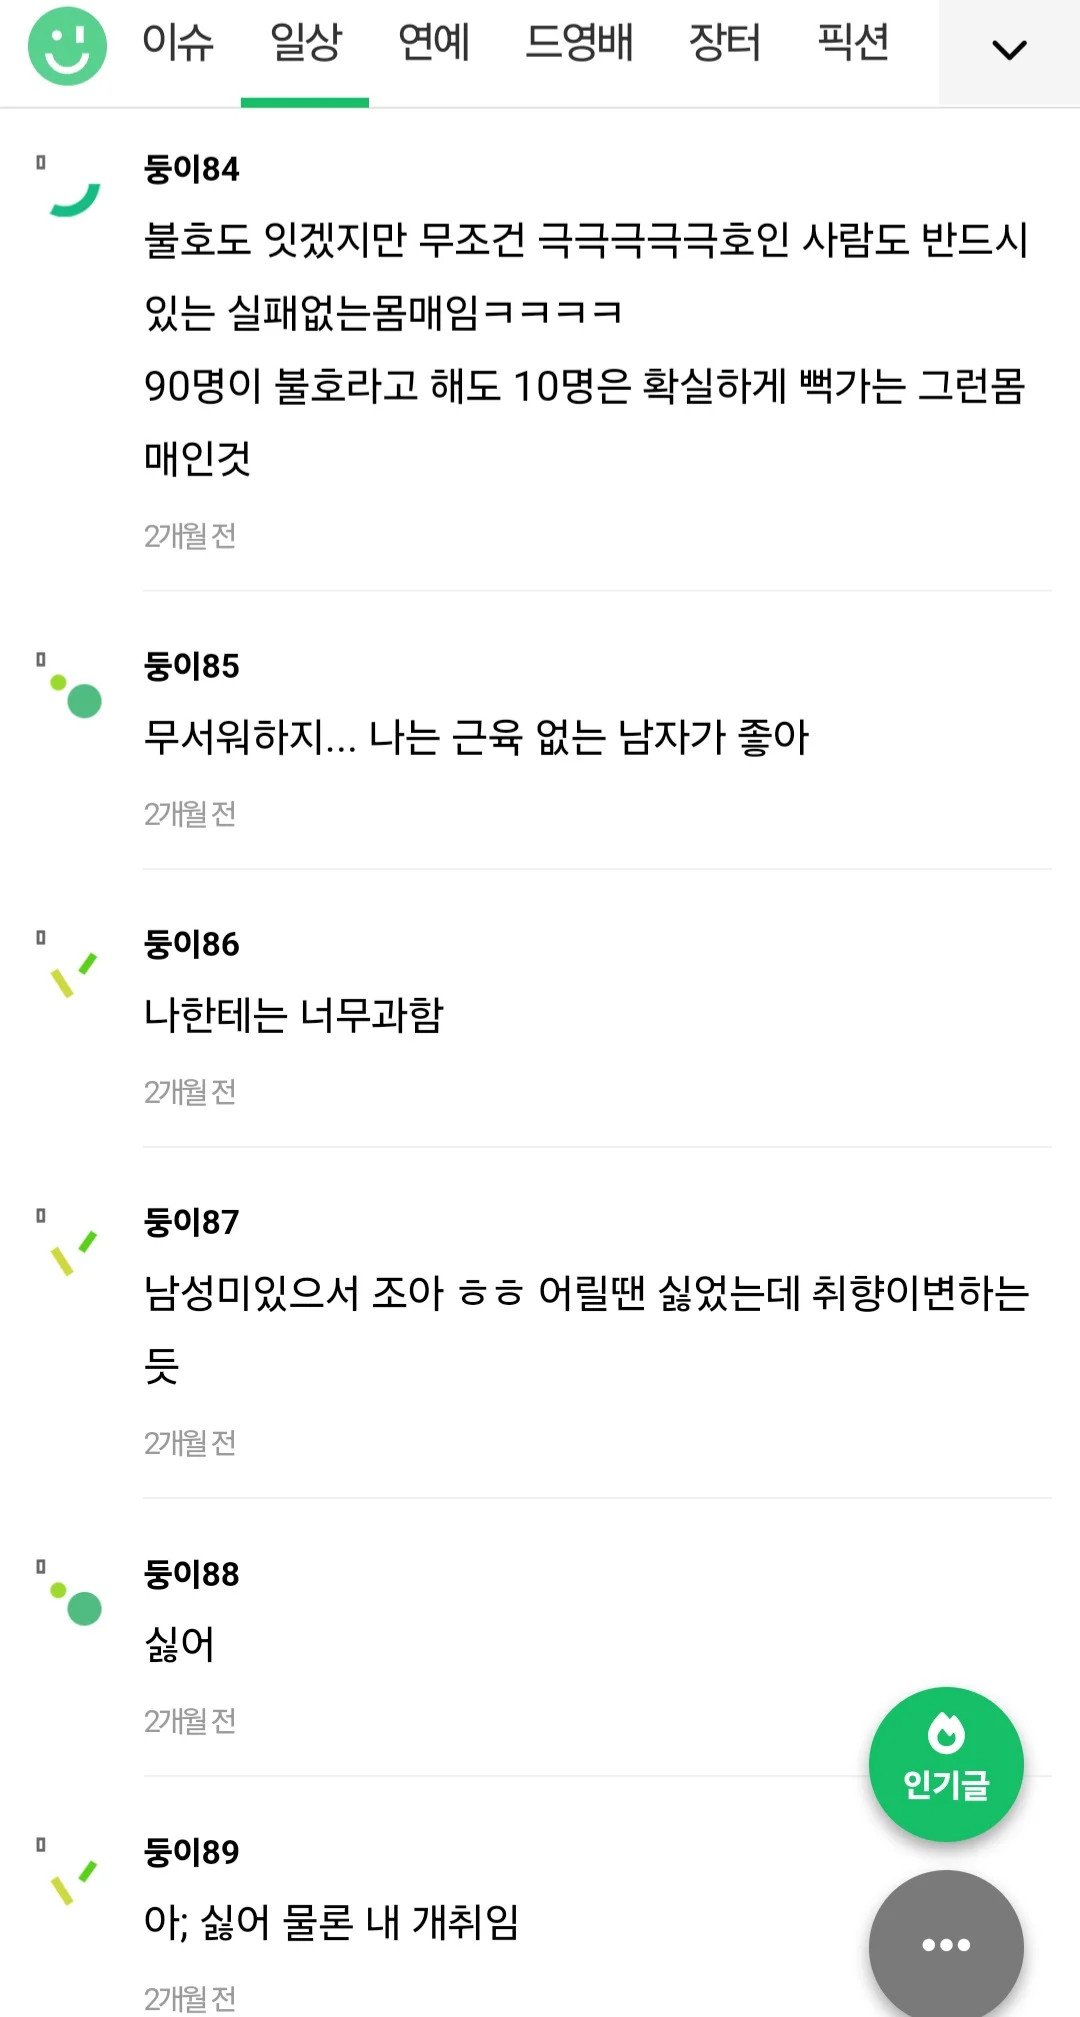
Task: Open the 이슈 tab
Action: click(x=178, y=43)
